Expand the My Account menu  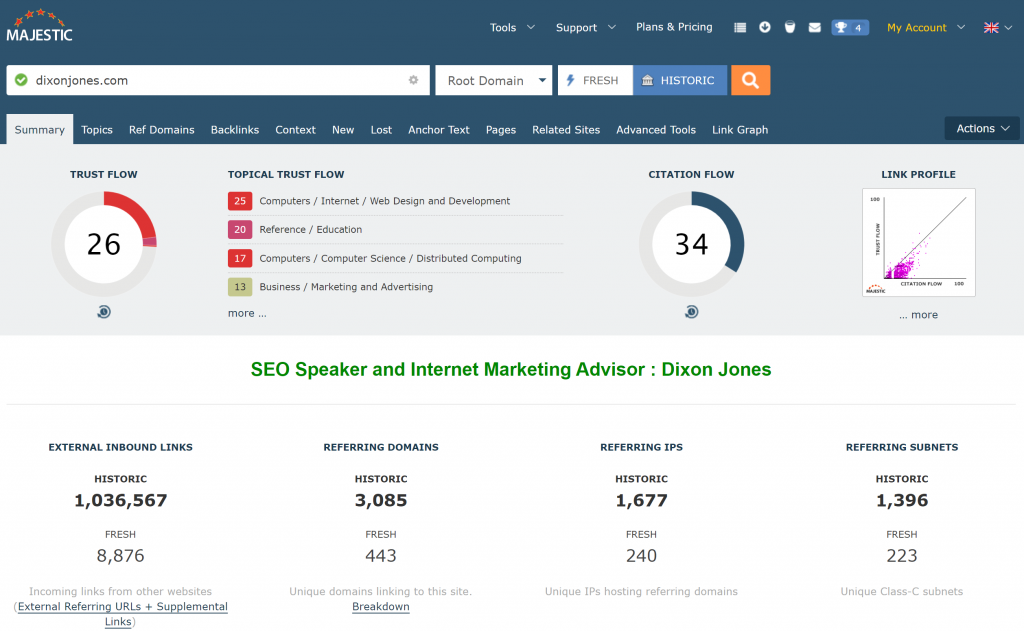click(925, 27)
